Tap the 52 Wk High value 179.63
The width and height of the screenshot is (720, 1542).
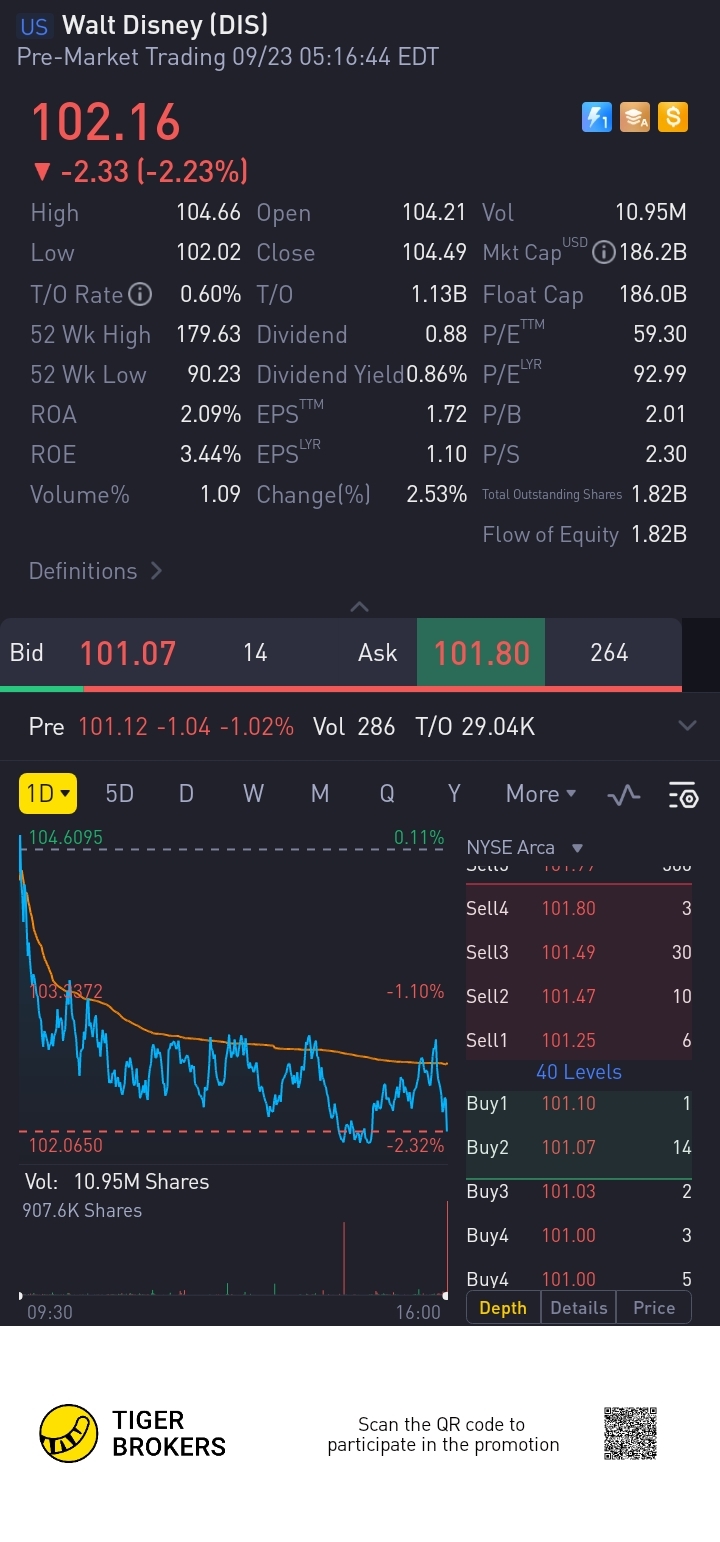click(209, 335)
